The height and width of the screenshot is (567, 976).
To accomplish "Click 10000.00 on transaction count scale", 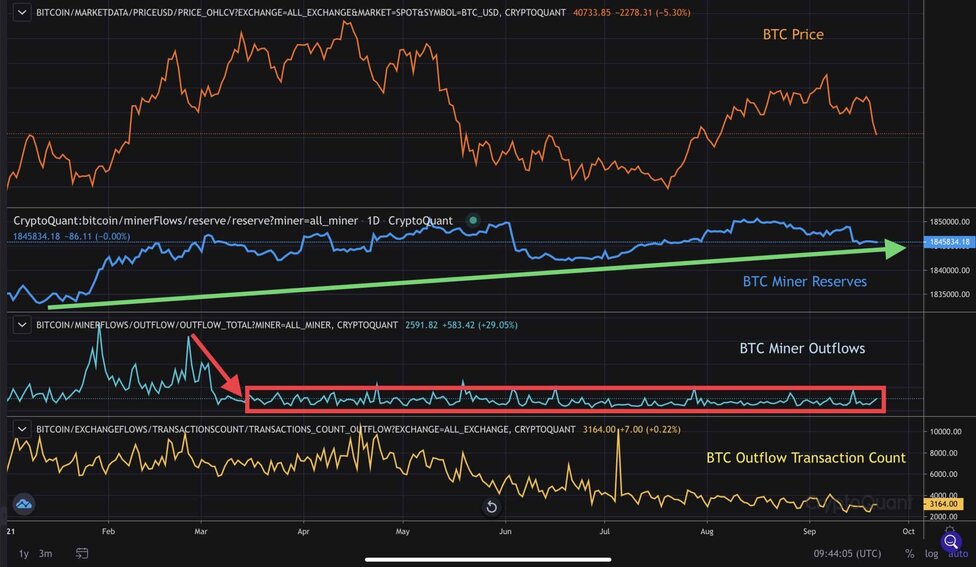I will [946, 432].
